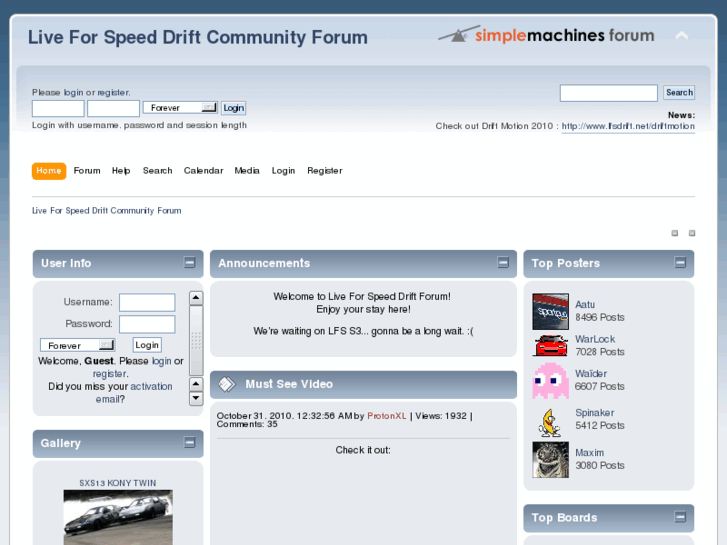Click the second small collapse-columns icon
This screenshot has width=727, height=545.
tap(692, 233)
